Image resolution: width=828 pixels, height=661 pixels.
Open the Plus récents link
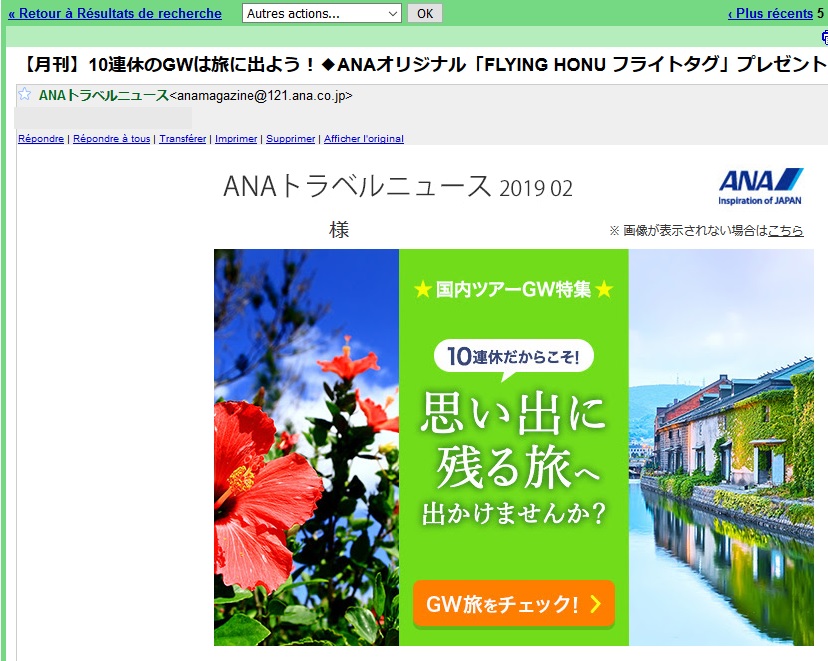tap(770, 13)
